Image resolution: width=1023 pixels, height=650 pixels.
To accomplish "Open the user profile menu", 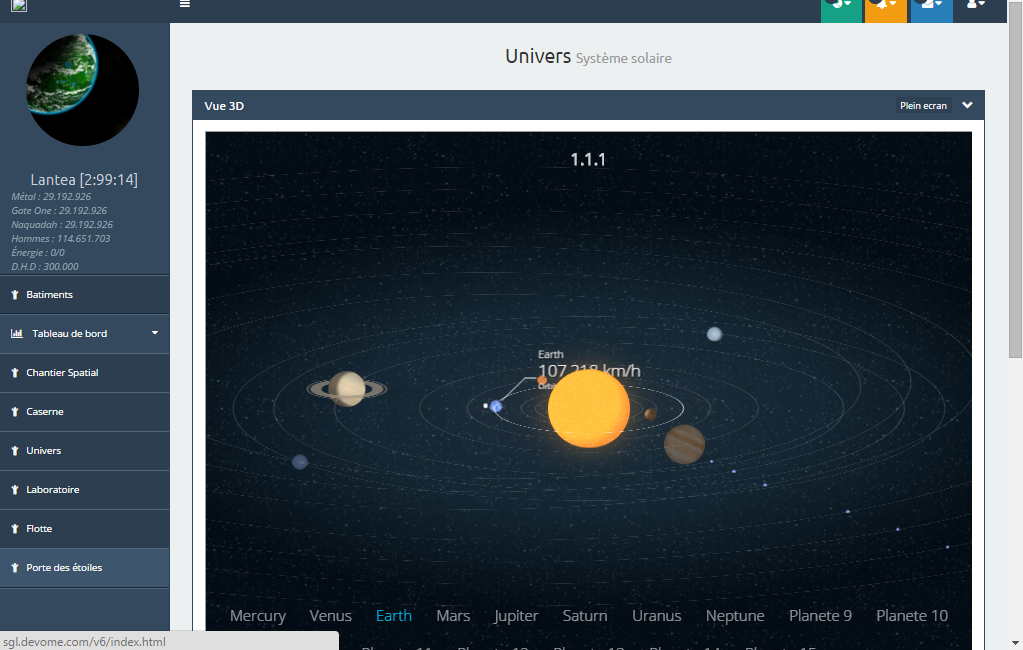I will [x=976, y=6].
